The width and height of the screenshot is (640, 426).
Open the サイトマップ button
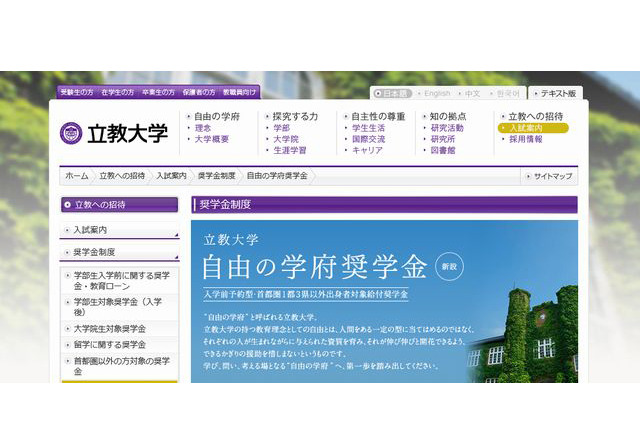click(549, 177)
